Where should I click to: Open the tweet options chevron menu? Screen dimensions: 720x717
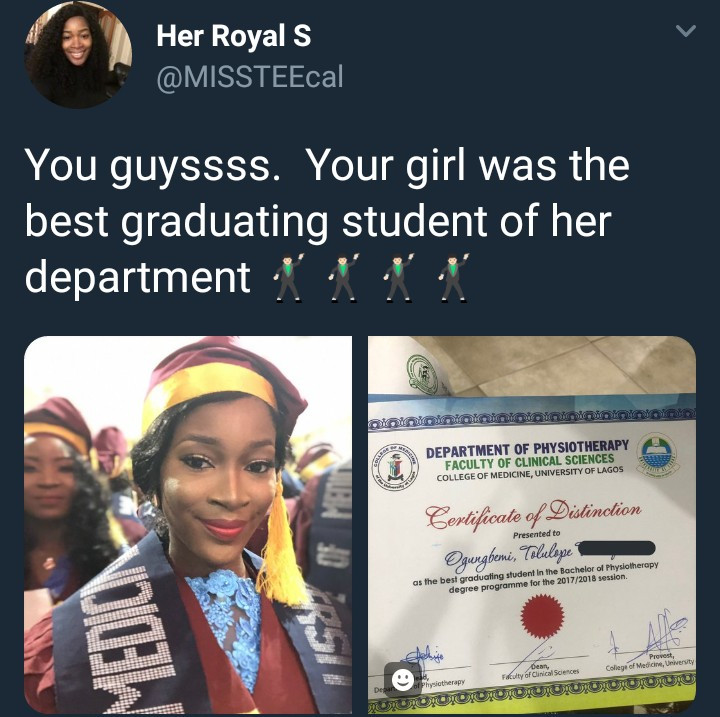click(686, 31)
